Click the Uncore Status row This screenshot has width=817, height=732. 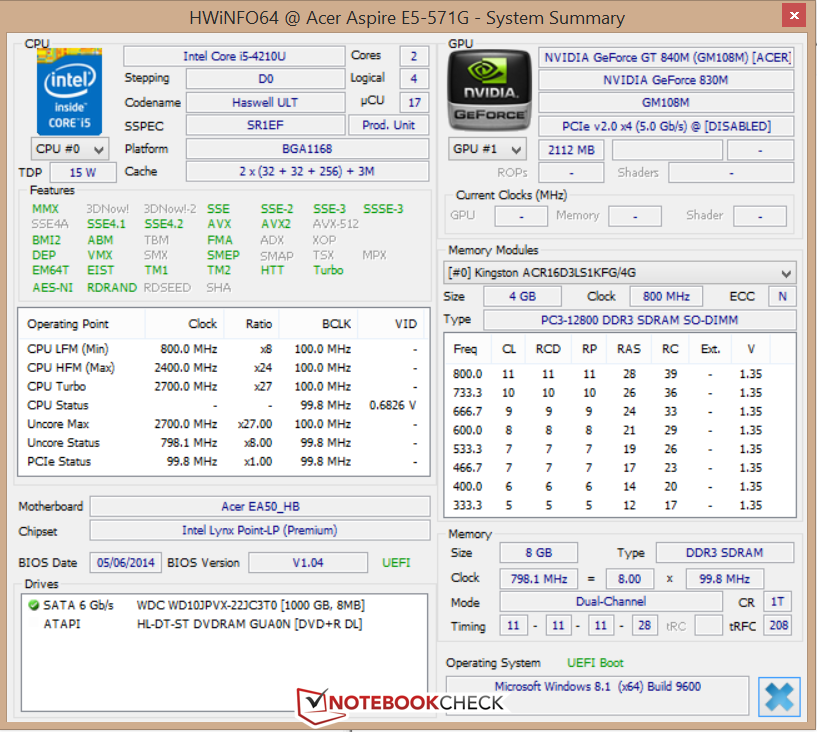[223, 443]
